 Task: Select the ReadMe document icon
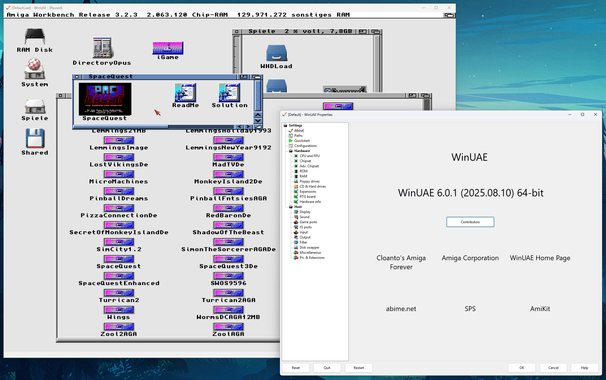coord(185,92)
